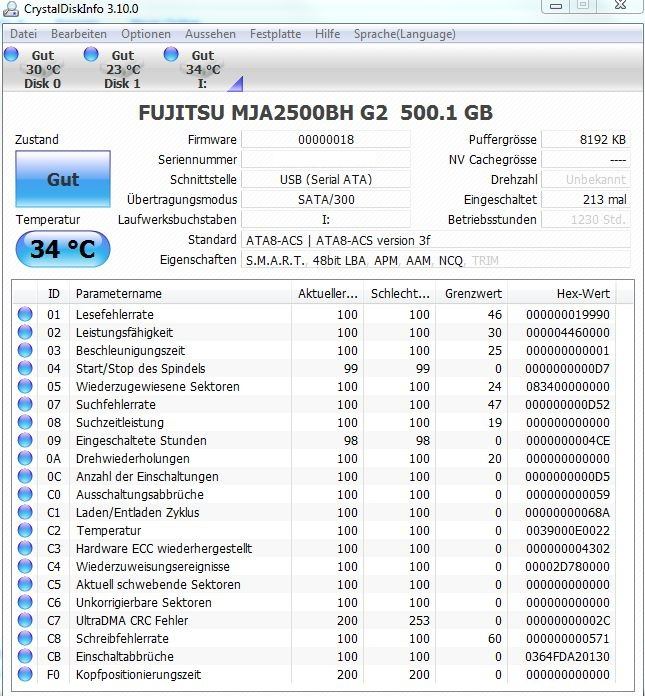Click the ID column header

tap(53, 293)
